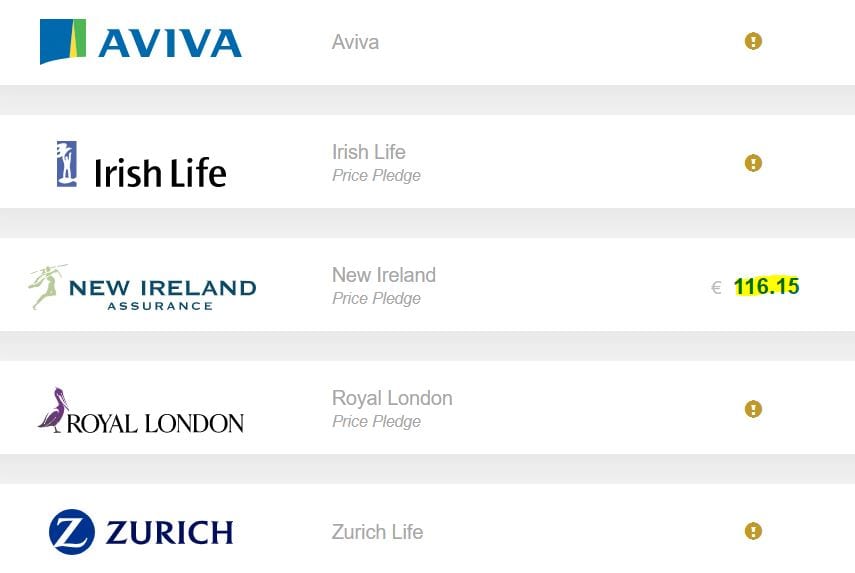The image size is (855, 573).
Task: Click the warning icon beside Irish Life
Action: (x=754, y=163)
